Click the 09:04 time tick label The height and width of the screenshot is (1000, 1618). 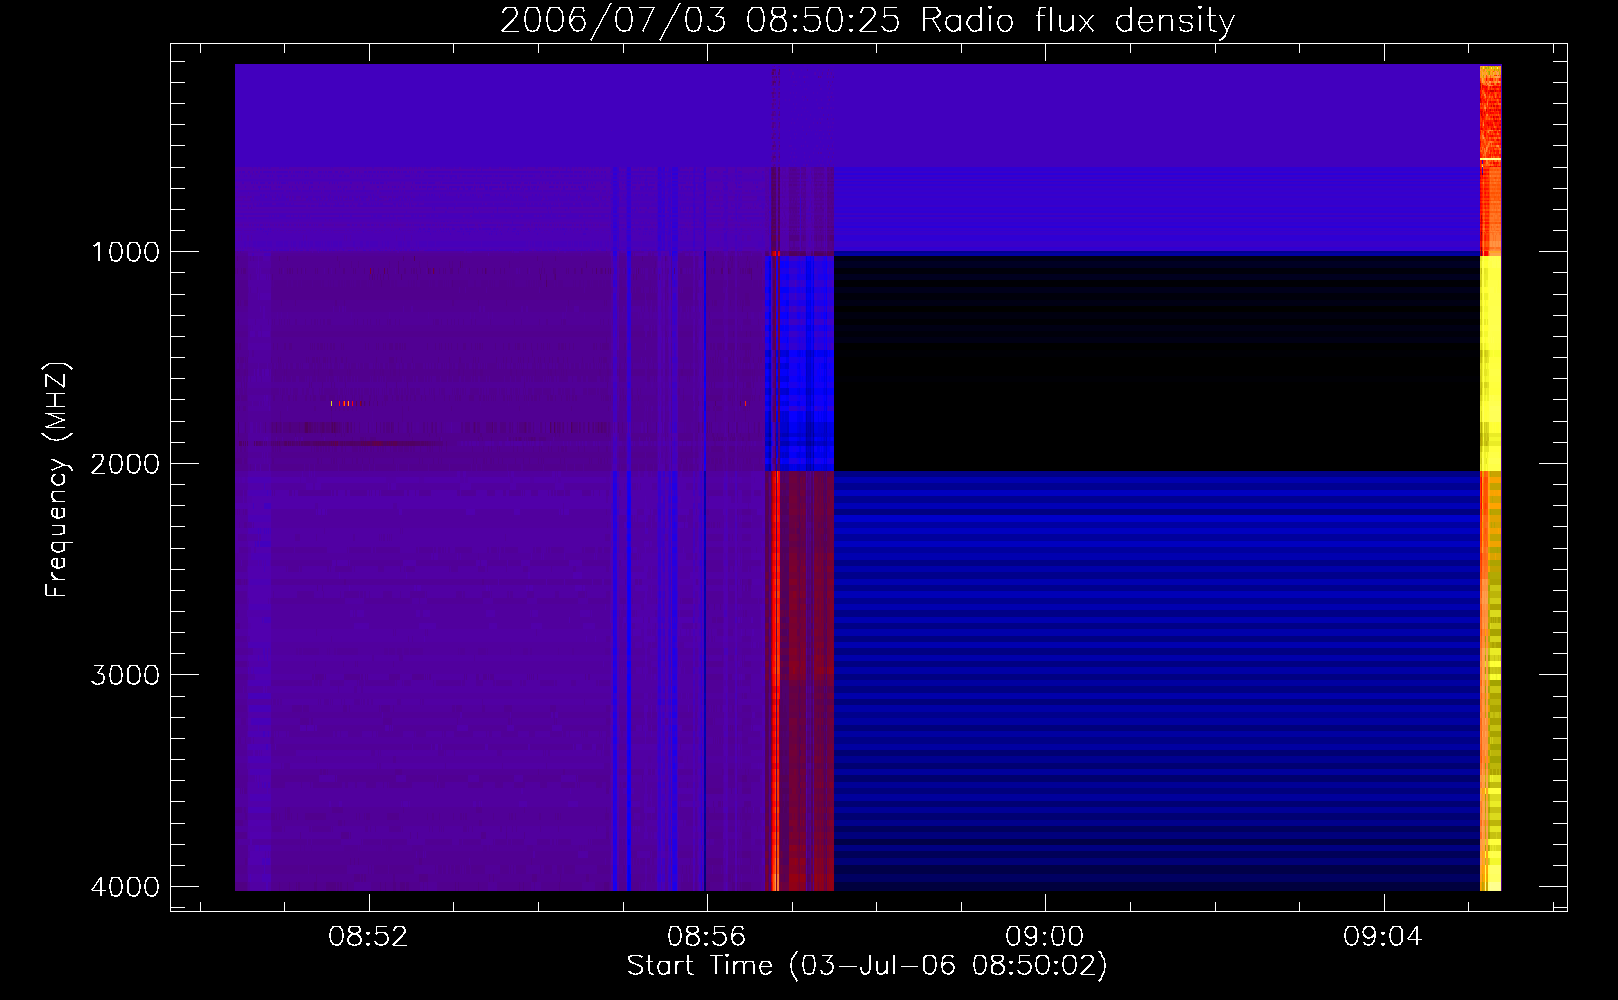pyautogui.click(x=1383, y=936)
